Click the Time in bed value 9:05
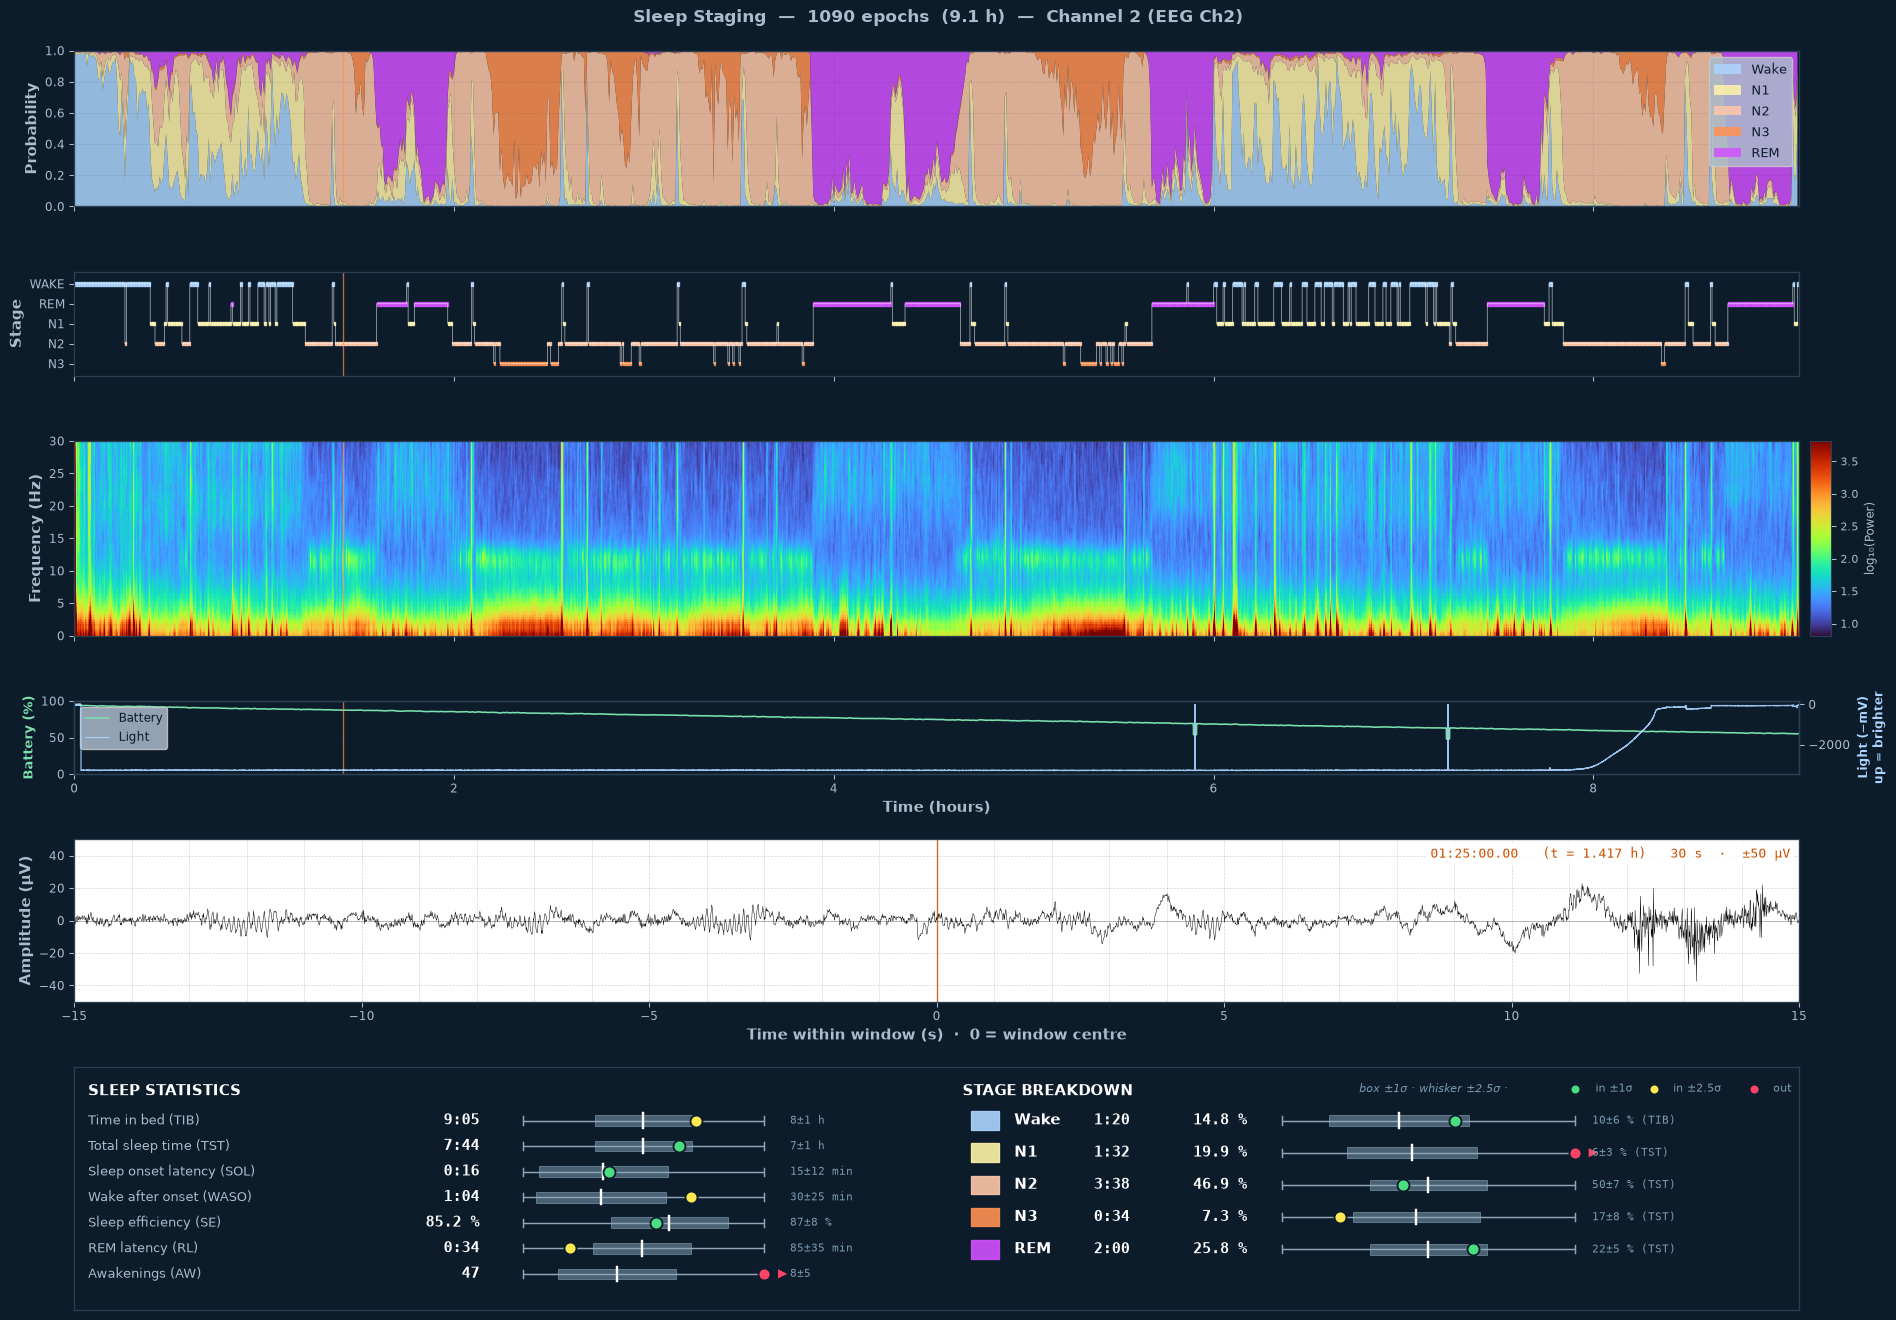The width and height of the screenshot is (1896, 1320). point(461,1120)
